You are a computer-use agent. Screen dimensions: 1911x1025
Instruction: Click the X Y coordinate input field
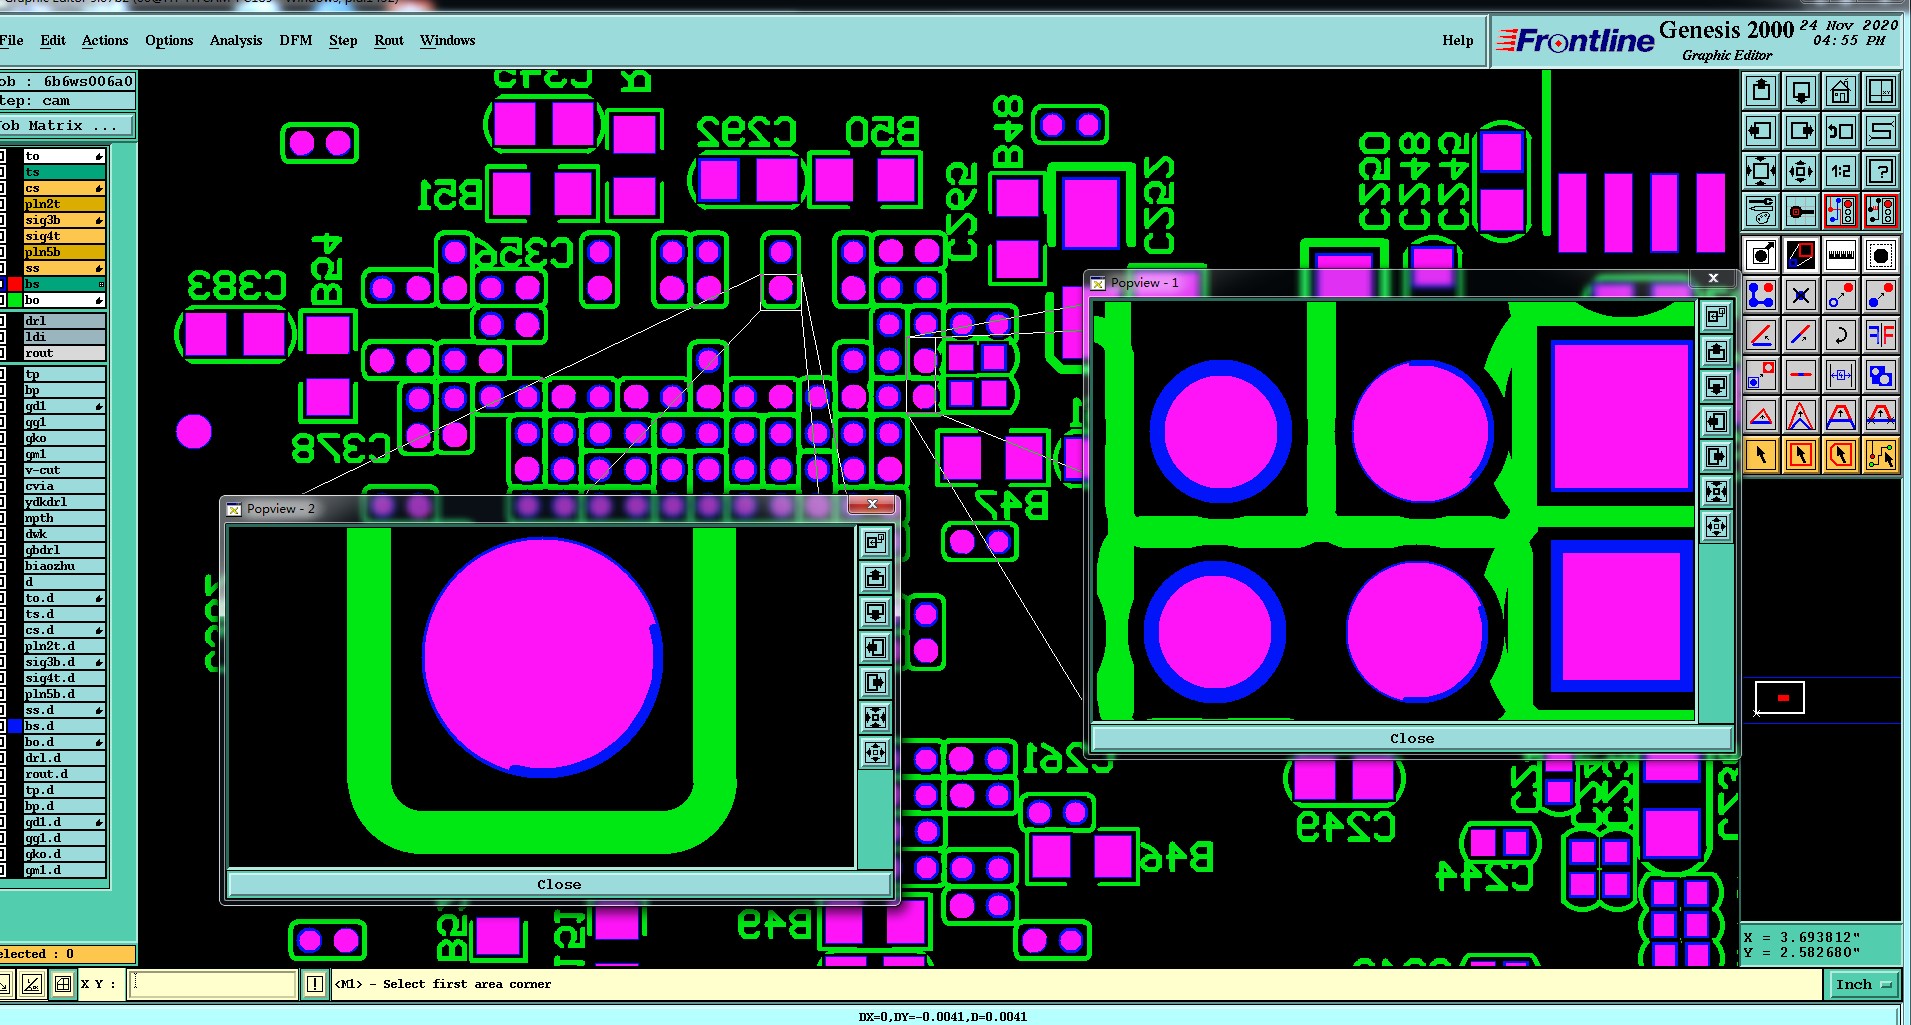213,984
